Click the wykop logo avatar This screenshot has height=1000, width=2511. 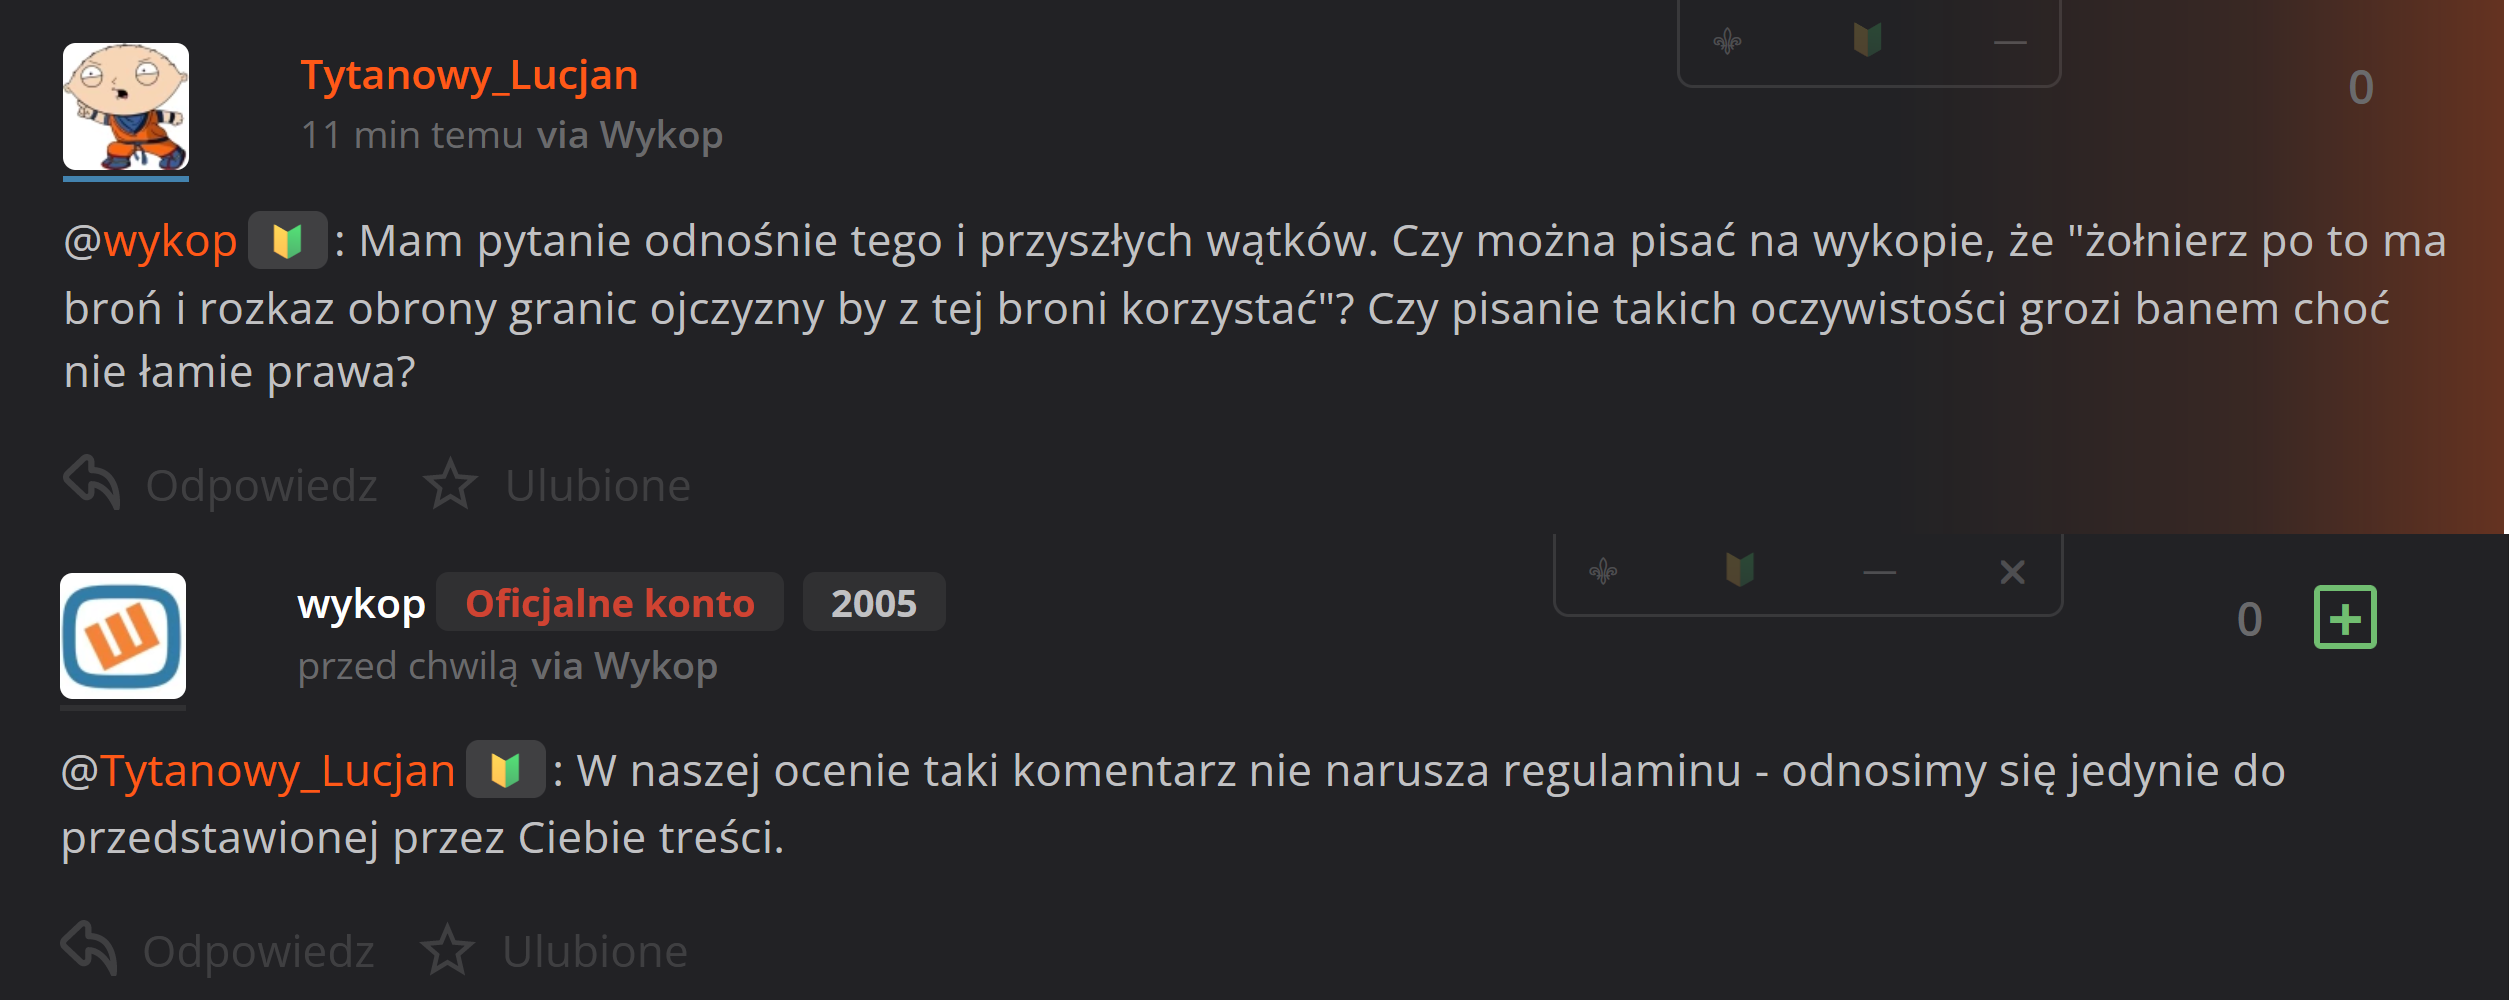click(123, 636)
